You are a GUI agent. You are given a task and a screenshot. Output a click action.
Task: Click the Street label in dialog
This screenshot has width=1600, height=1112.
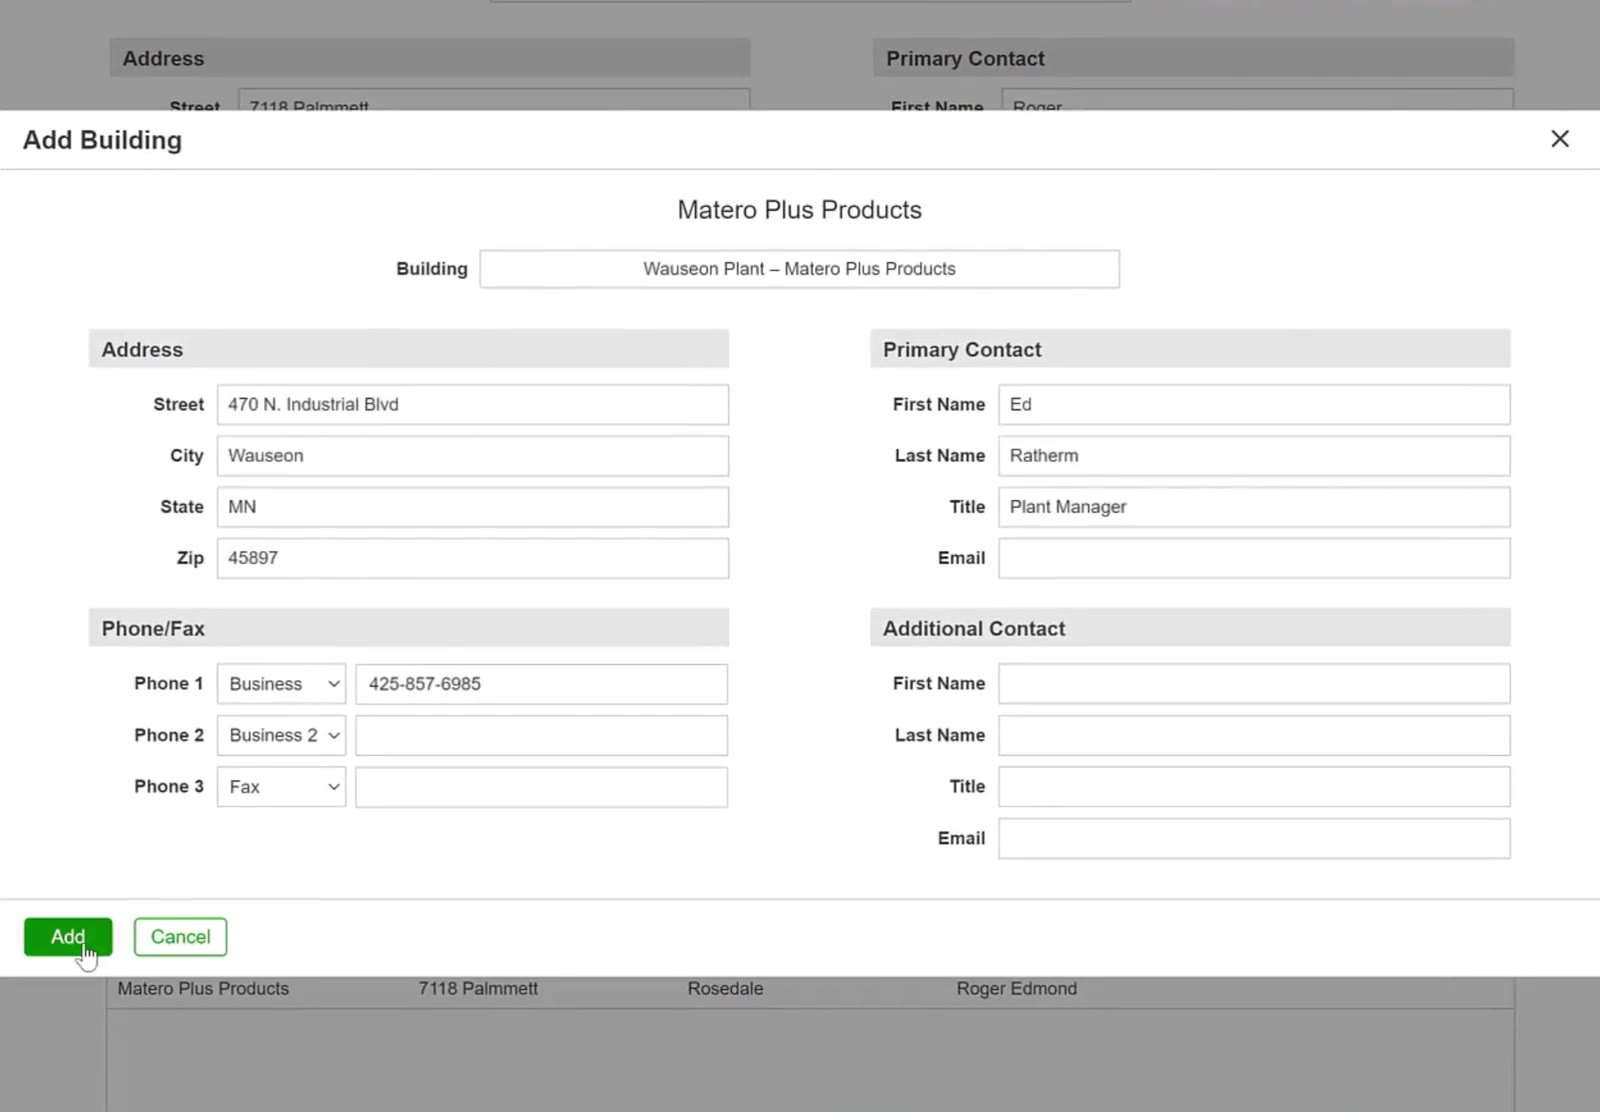pos(178,405)
